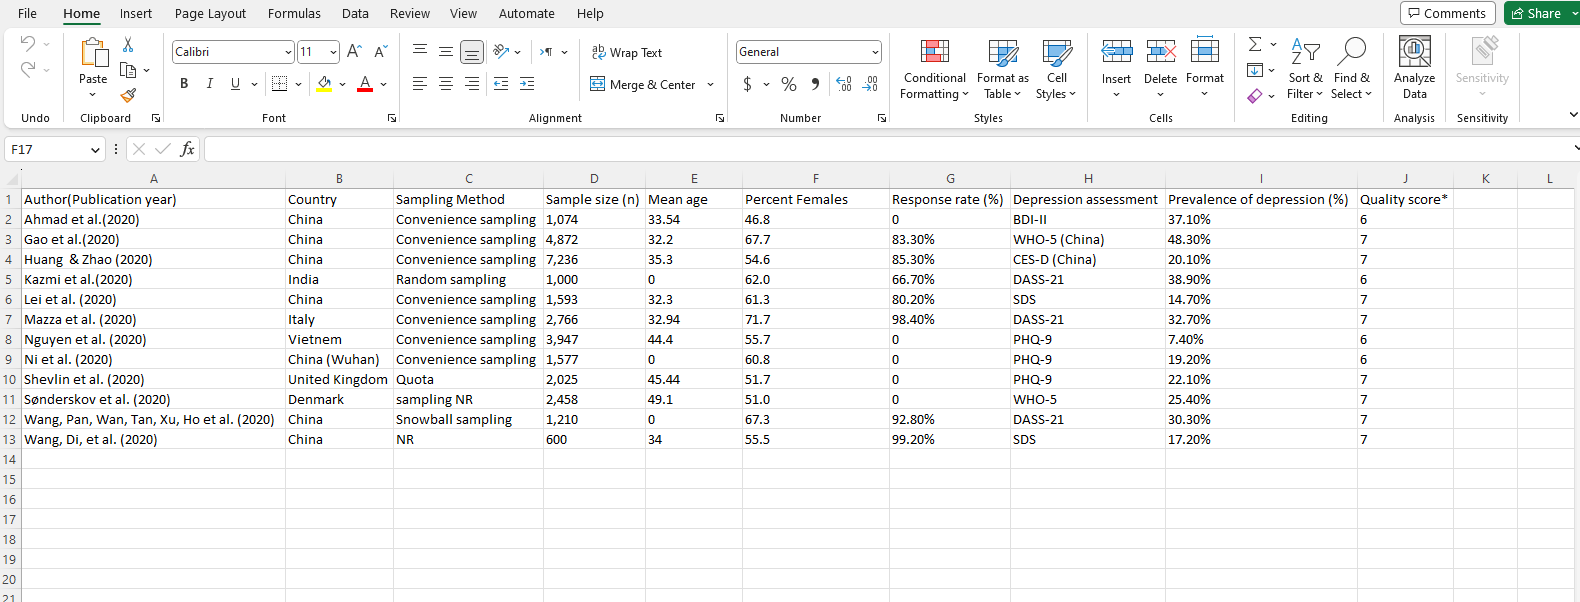Image resolution: width=1580 pixels, height=602 pixels.
Task: Switch to the Review tab
Action: point(410,14)
